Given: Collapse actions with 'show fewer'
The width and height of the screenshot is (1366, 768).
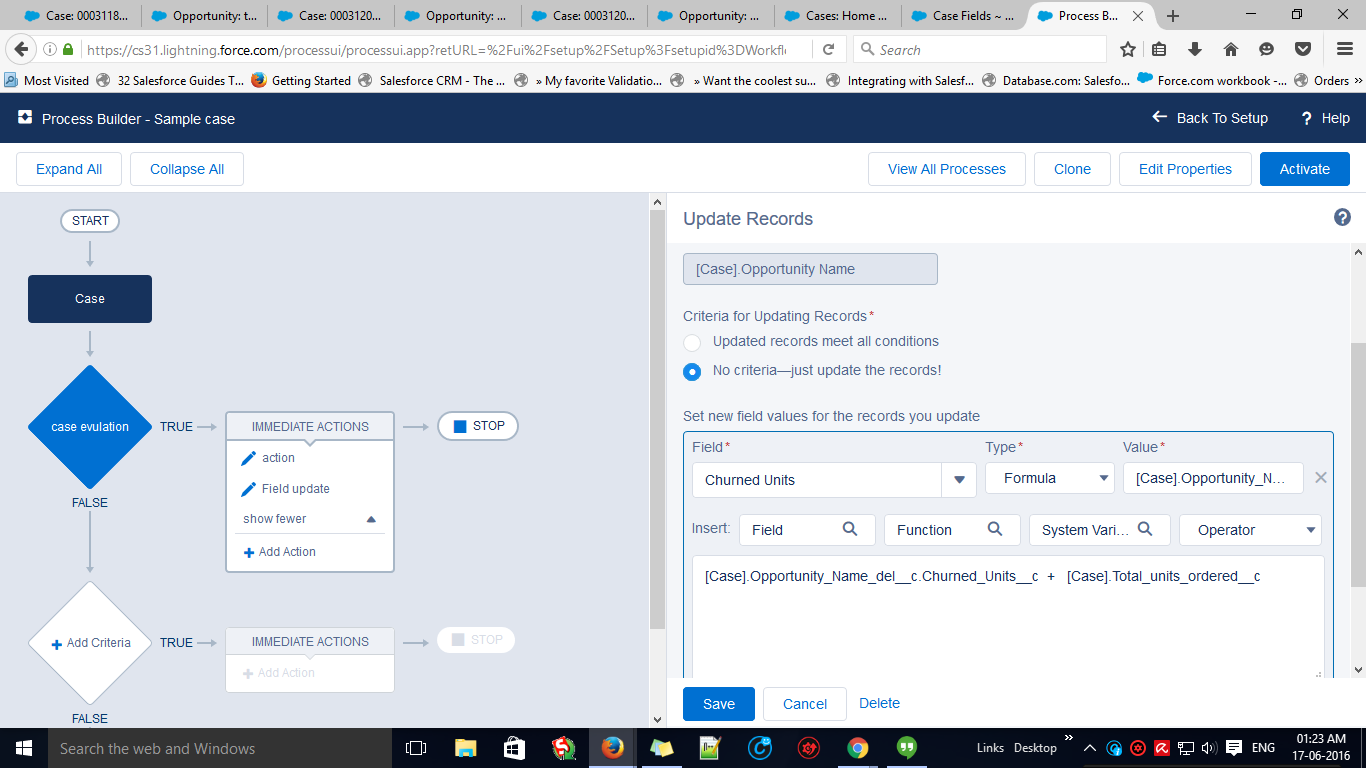Looking at the screenshot, I should click(x=309, y=519).
